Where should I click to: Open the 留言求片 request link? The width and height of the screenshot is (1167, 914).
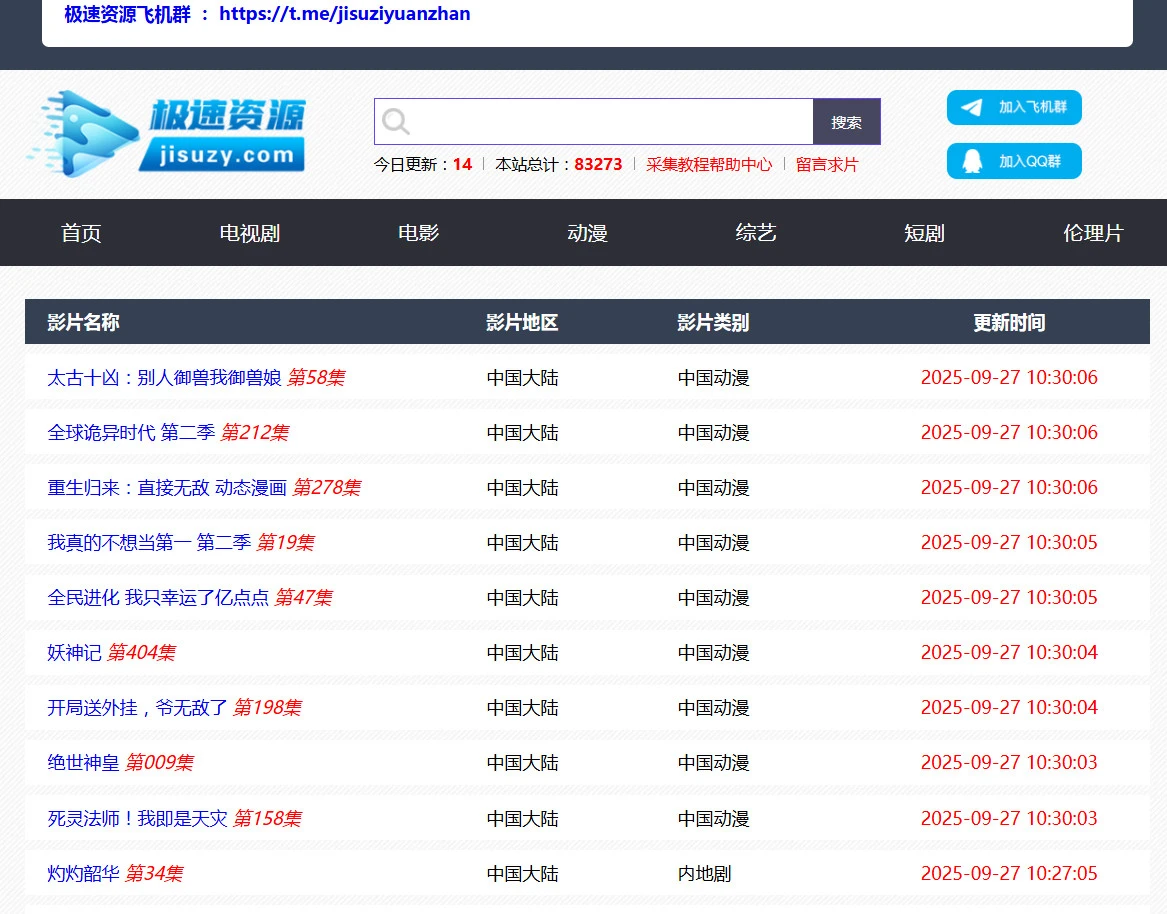(x=826, y=165)
